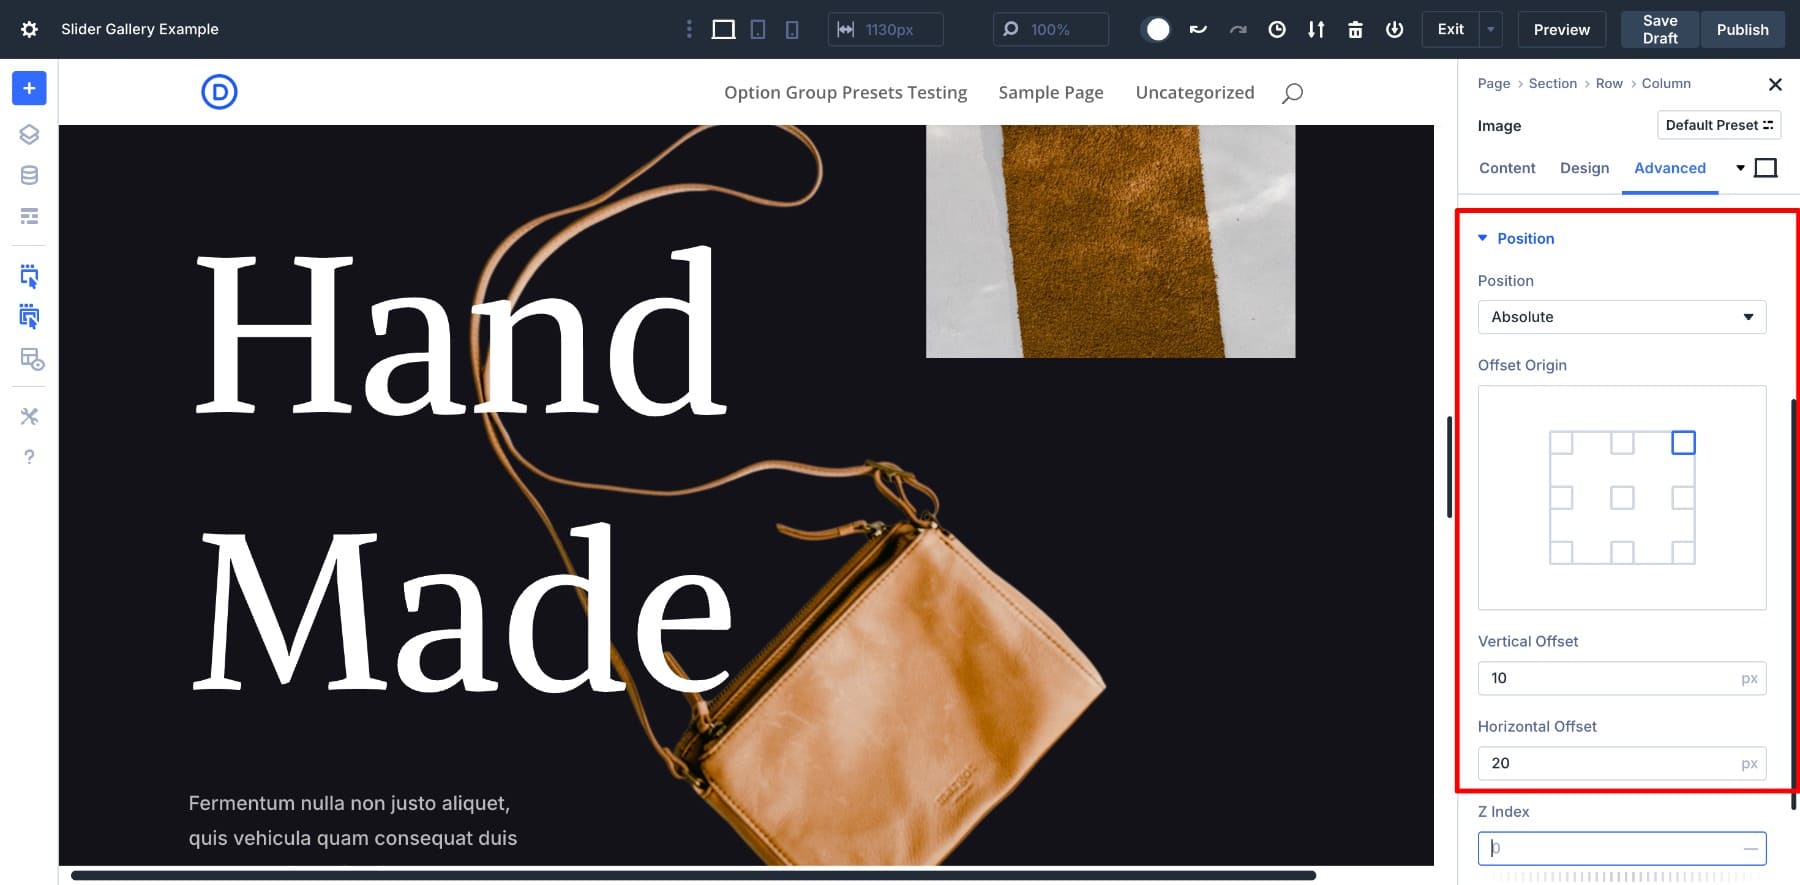1800x885 pixels.
Task: Click the Z Index input field
Action: click(x=1622, y=848)
